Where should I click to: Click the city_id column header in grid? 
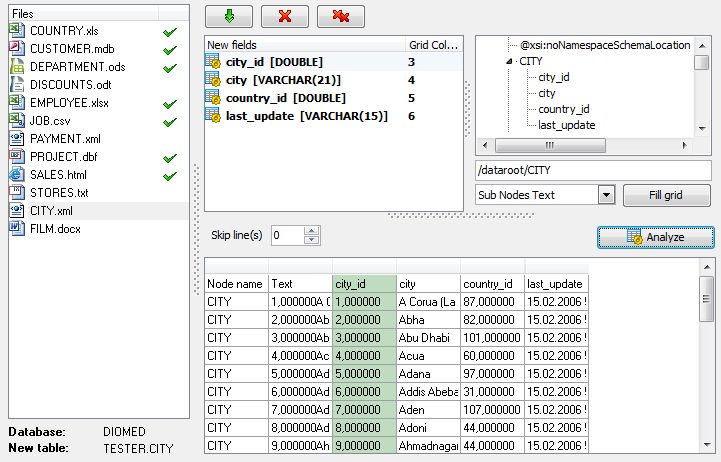coord(363,284)
